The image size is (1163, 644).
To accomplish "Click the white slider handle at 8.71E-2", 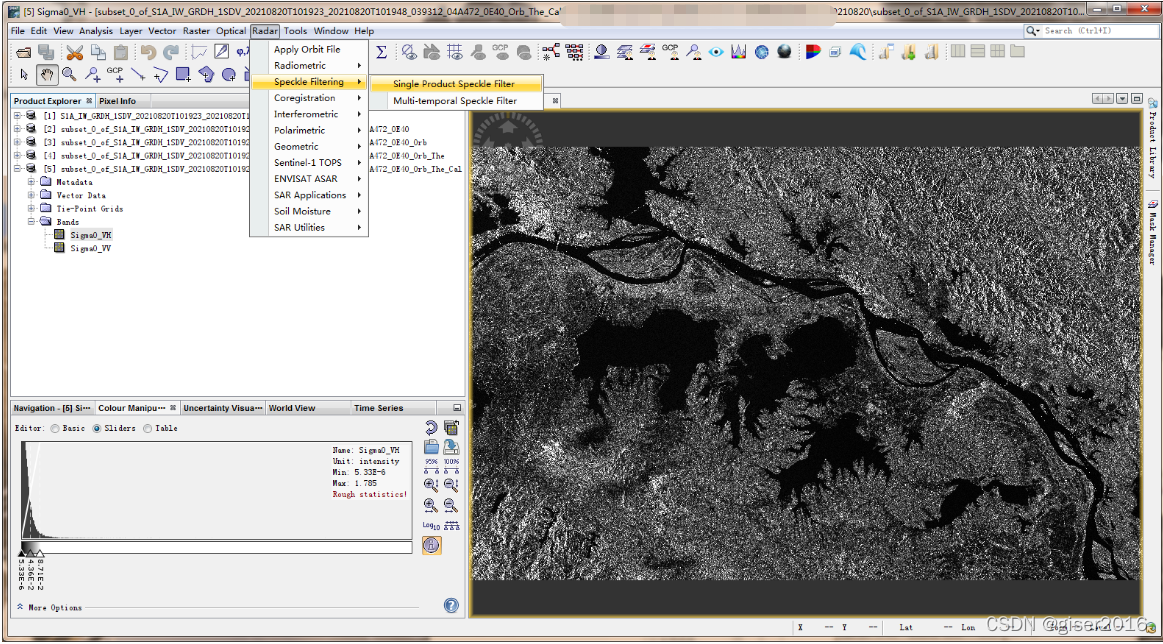I will pos(39,552).
